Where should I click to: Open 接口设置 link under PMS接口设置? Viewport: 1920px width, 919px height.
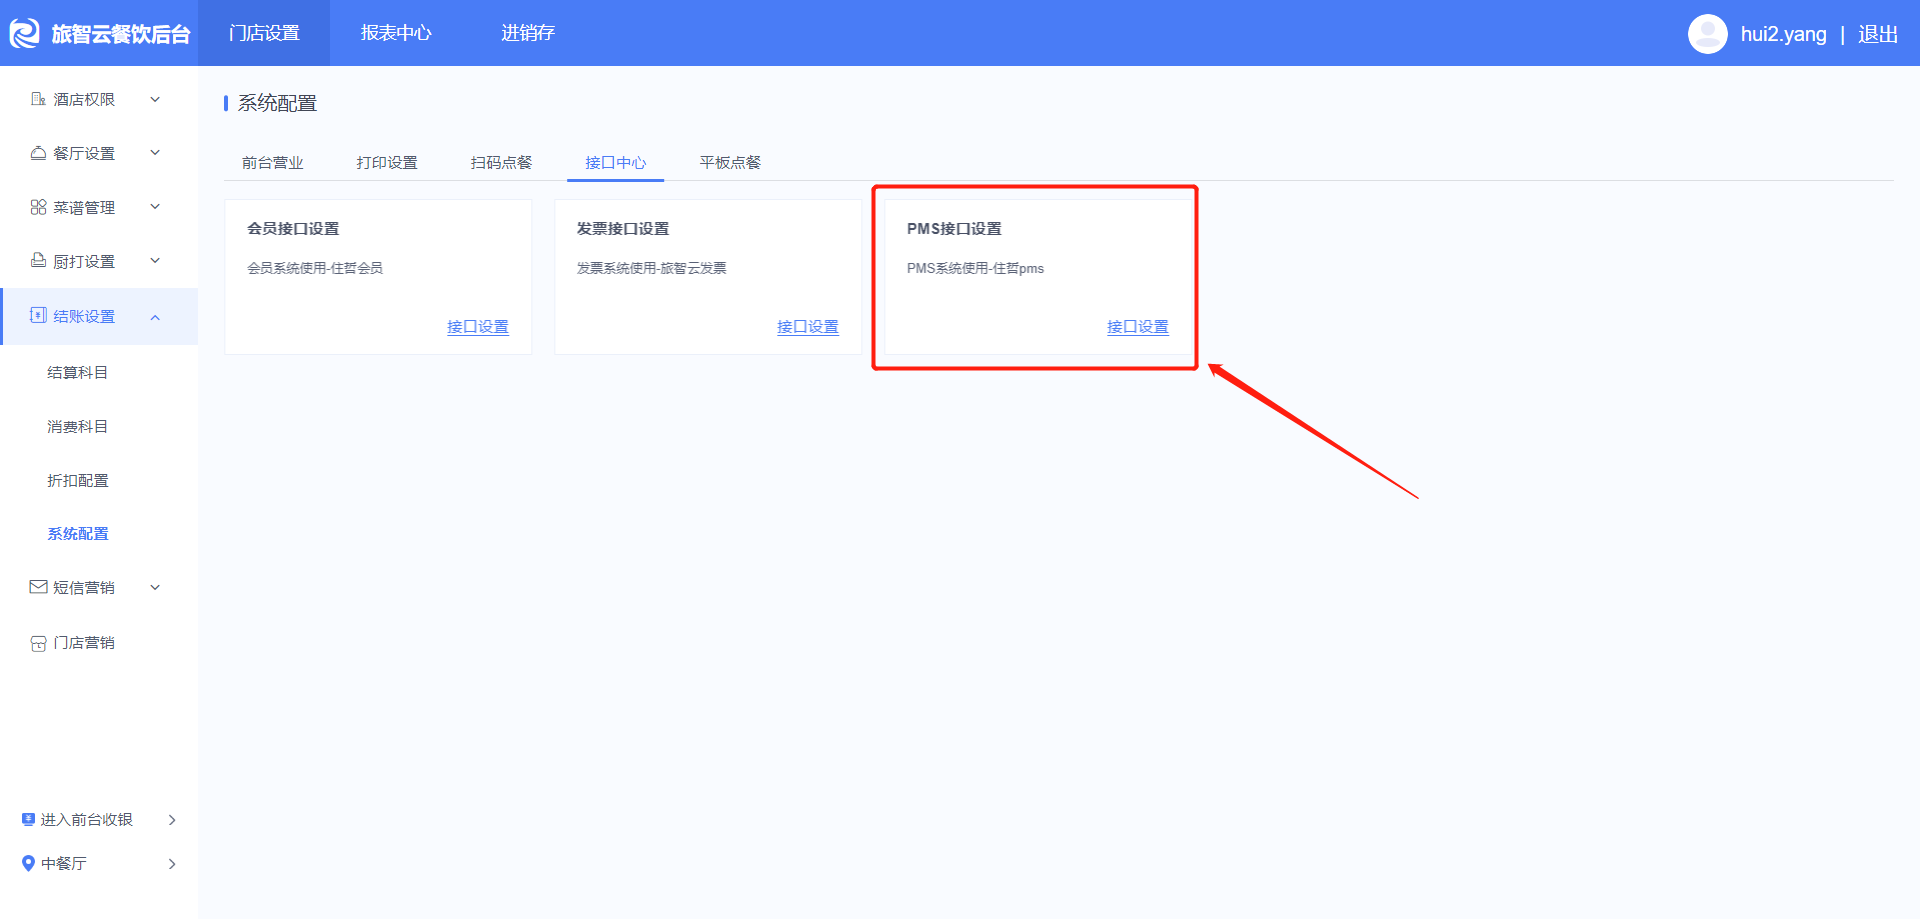[1138, 327]
